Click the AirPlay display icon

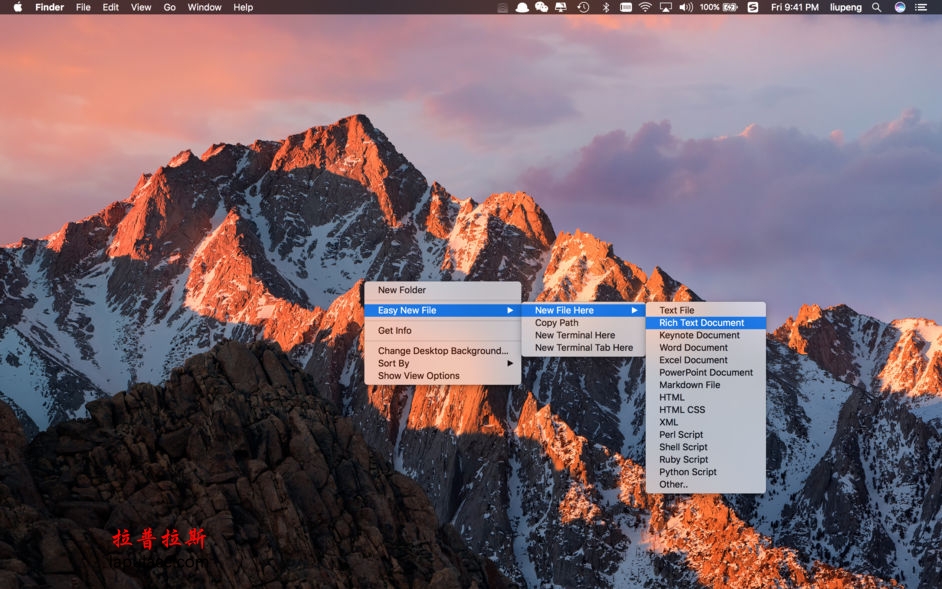pos(665,7)
